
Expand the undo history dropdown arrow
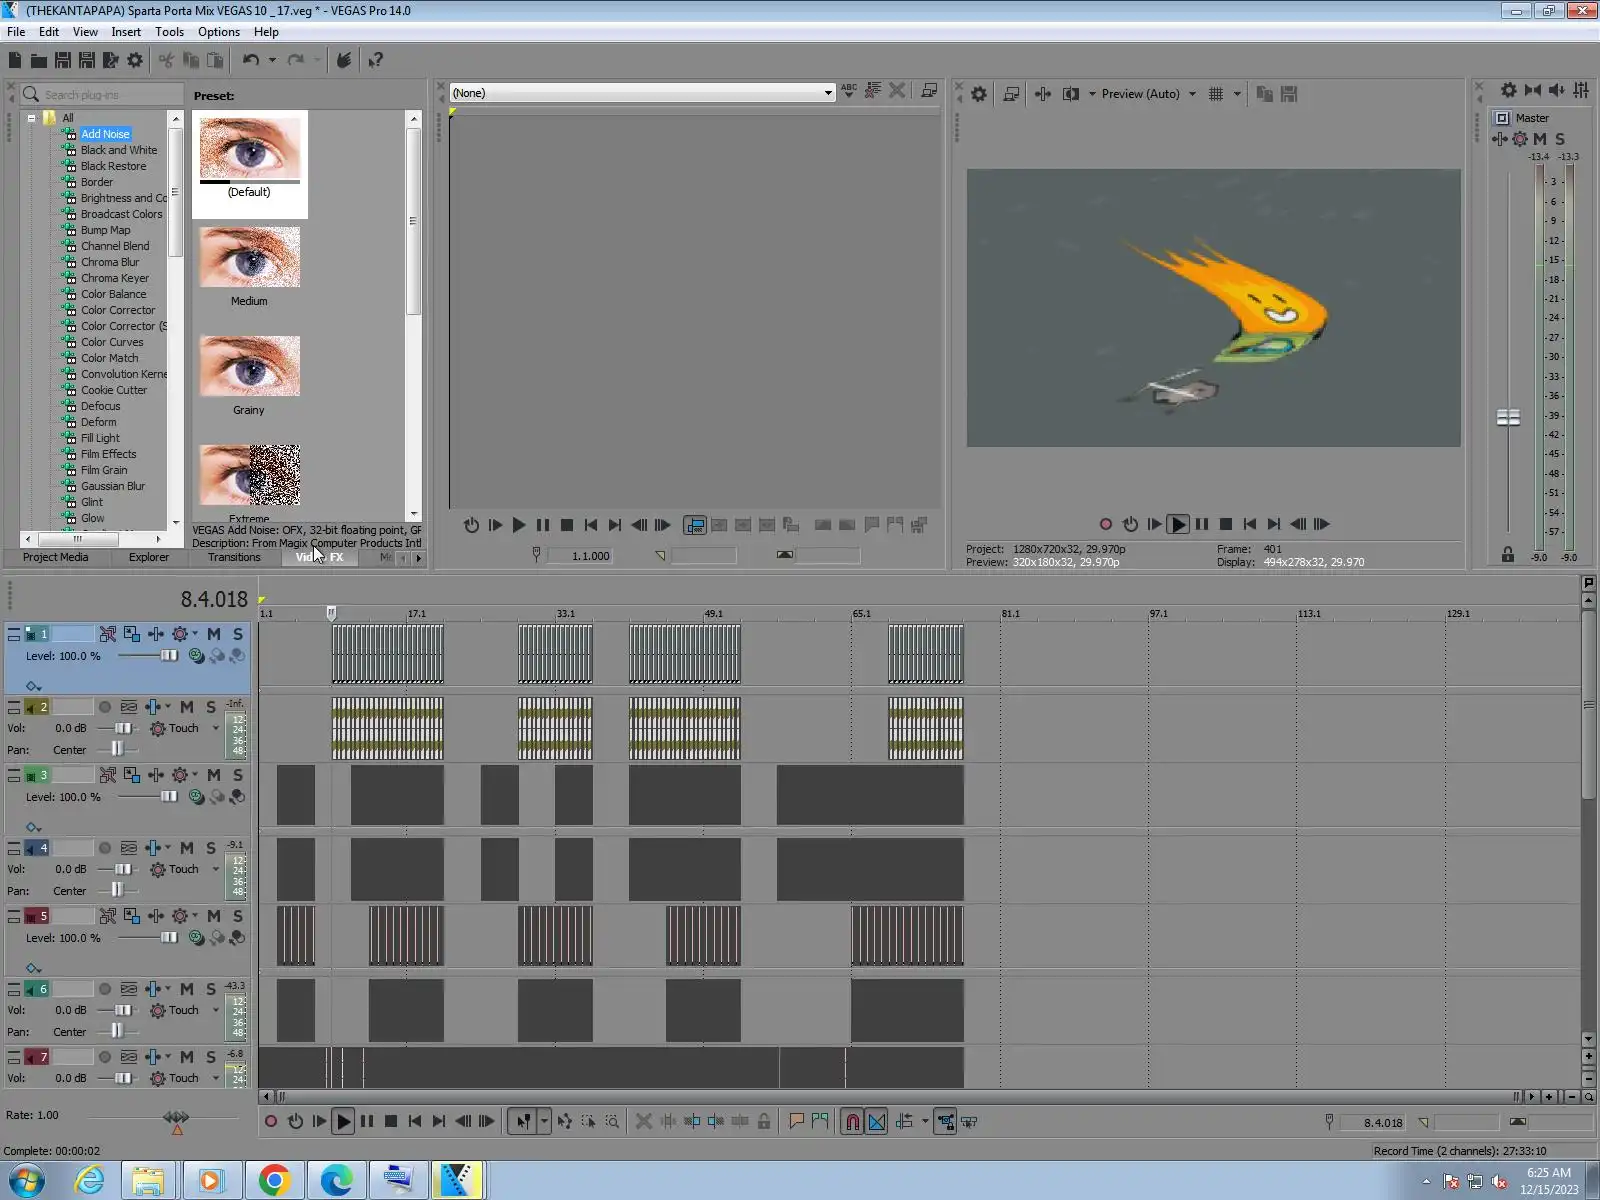pos(272,60)
